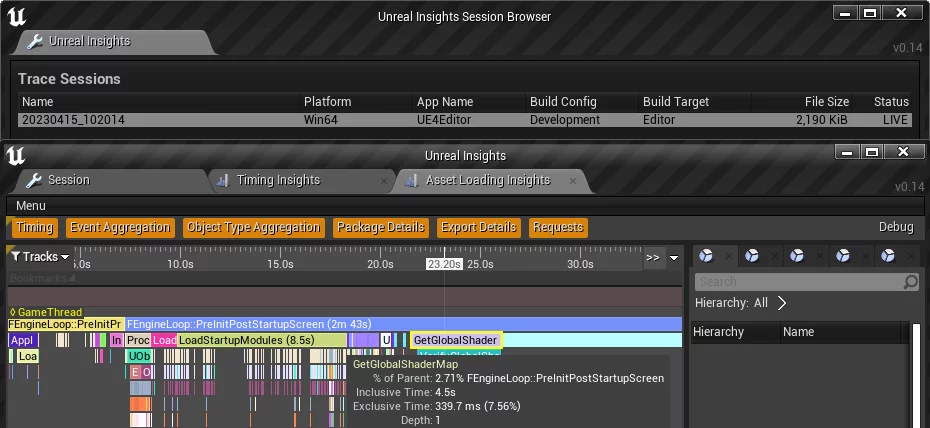Select the first panel tab icon above Search

pos(707,256)
